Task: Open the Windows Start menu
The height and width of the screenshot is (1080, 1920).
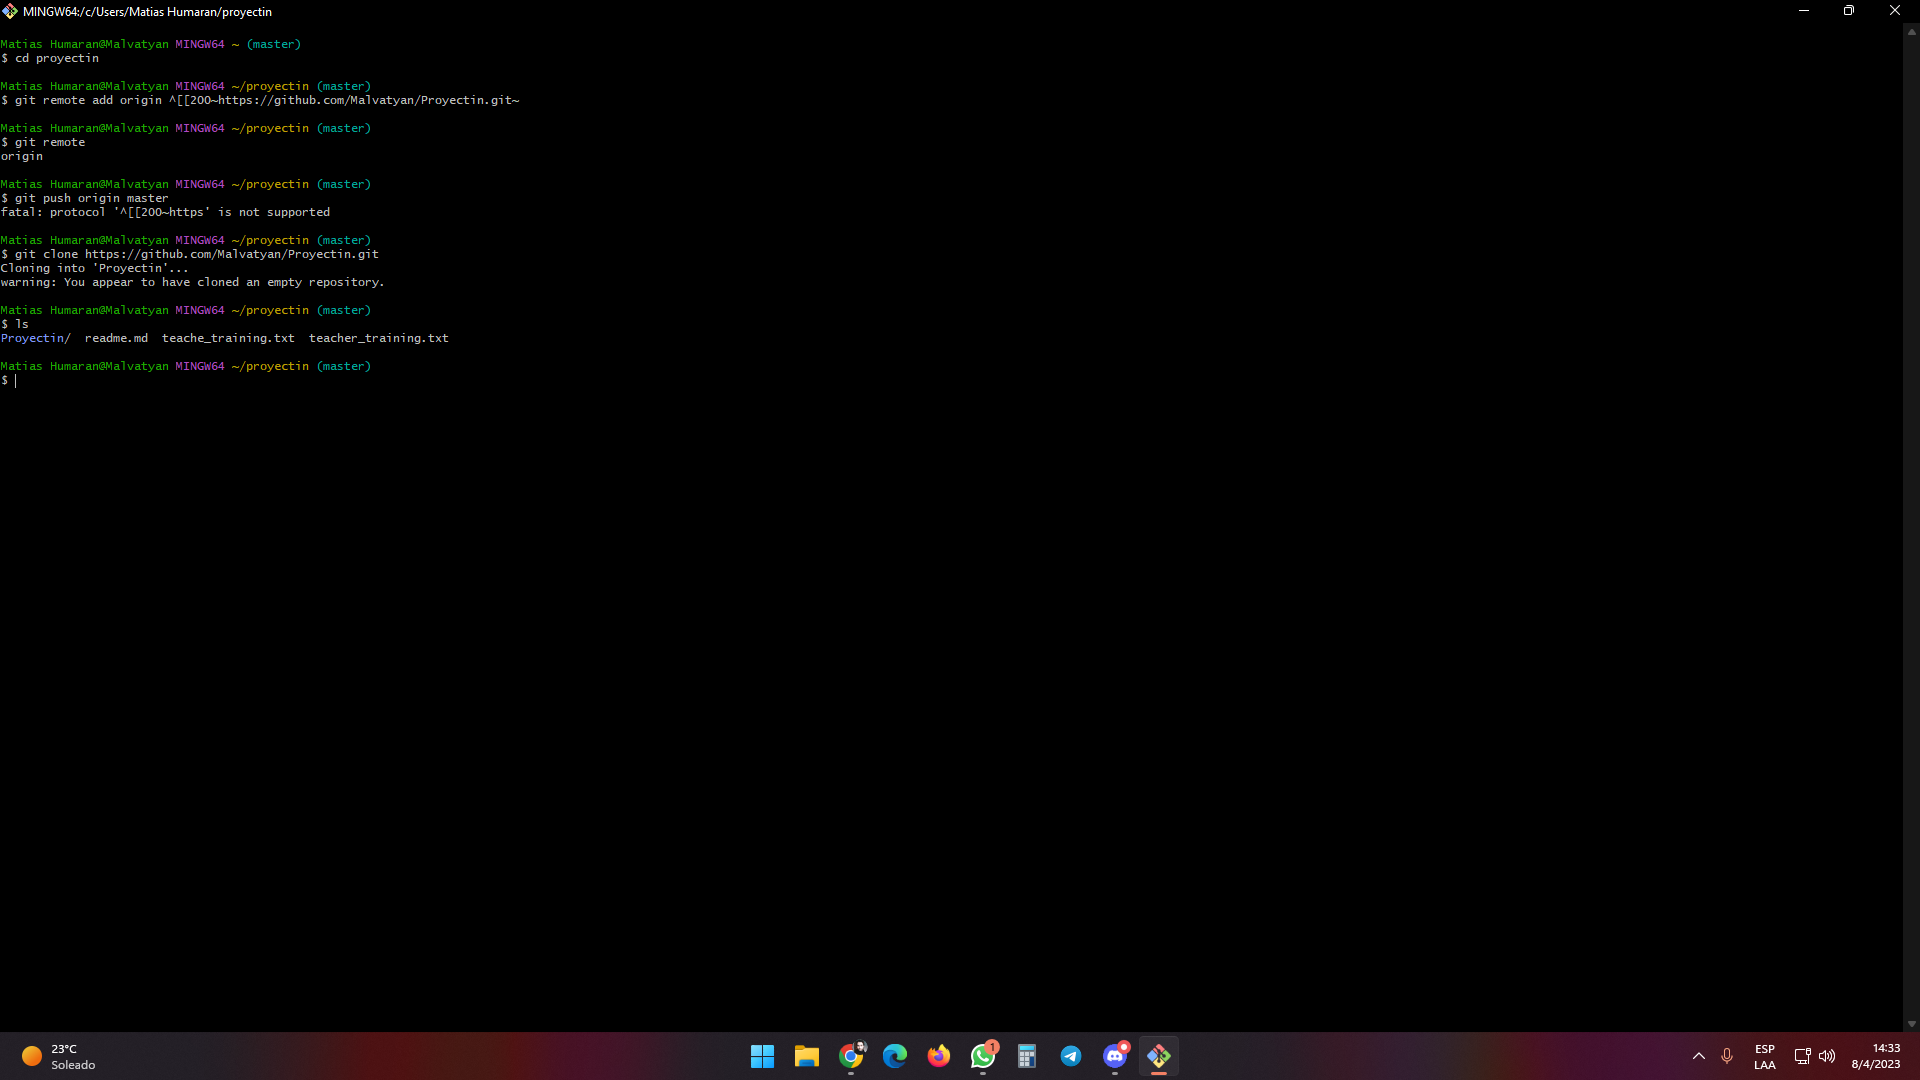Action: point(762,1056)
